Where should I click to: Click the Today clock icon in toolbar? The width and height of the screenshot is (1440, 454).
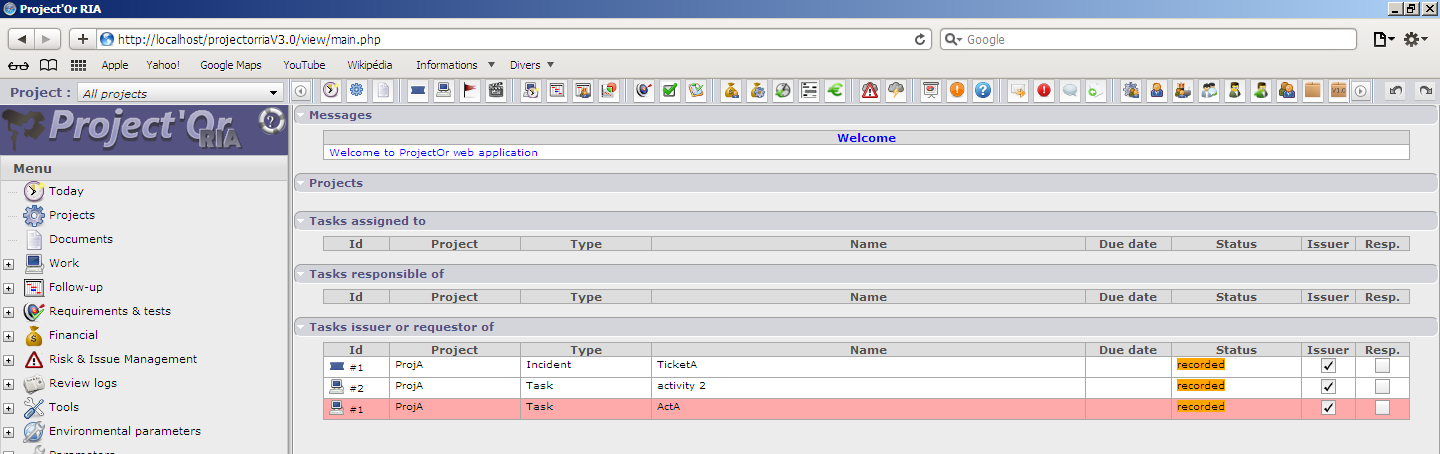pyautogui.click(x=331, y=91)
